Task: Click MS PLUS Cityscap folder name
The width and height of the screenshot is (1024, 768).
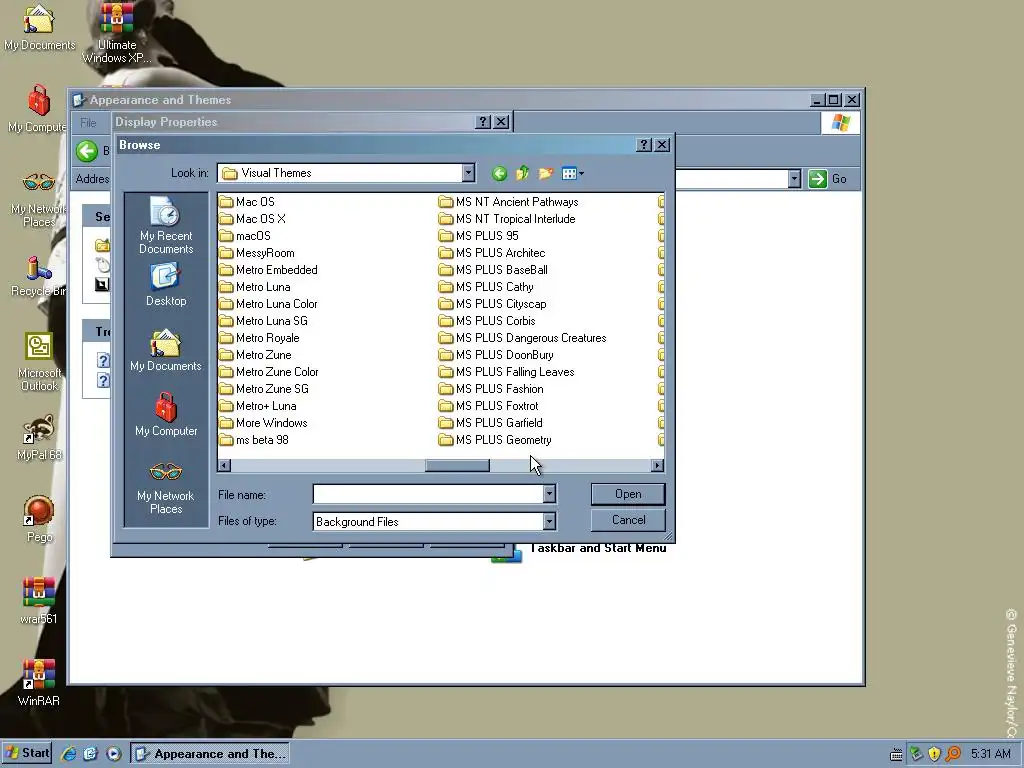Action: coord(501,304)
